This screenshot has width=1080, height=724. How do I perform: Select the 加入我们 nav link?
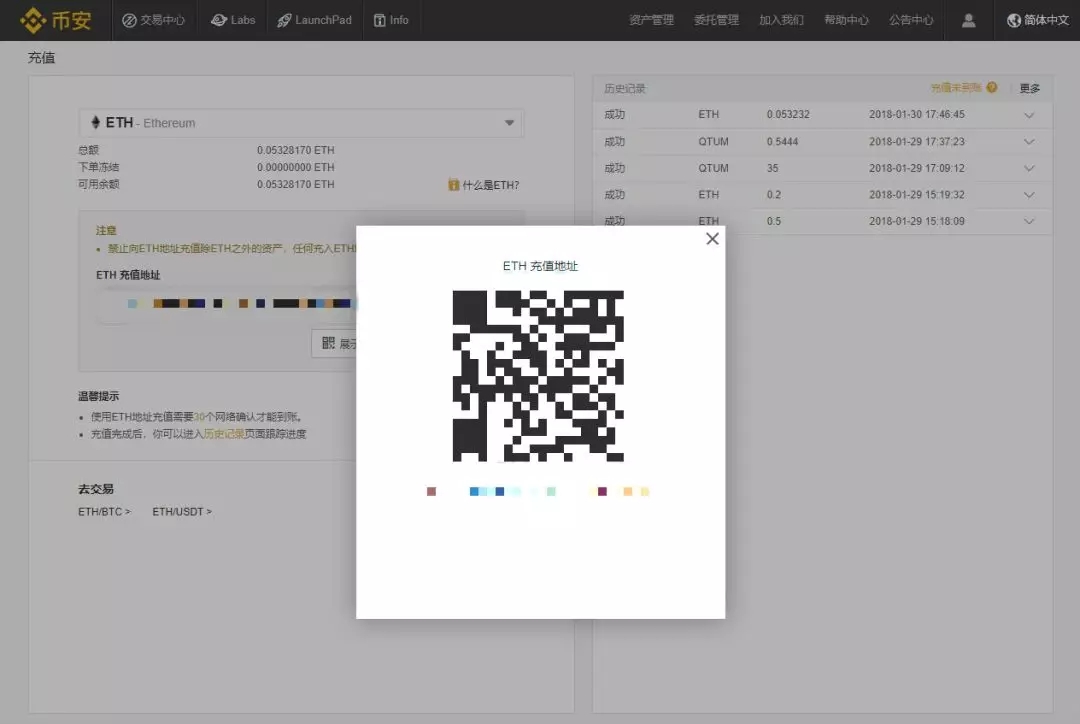[781, 21]
